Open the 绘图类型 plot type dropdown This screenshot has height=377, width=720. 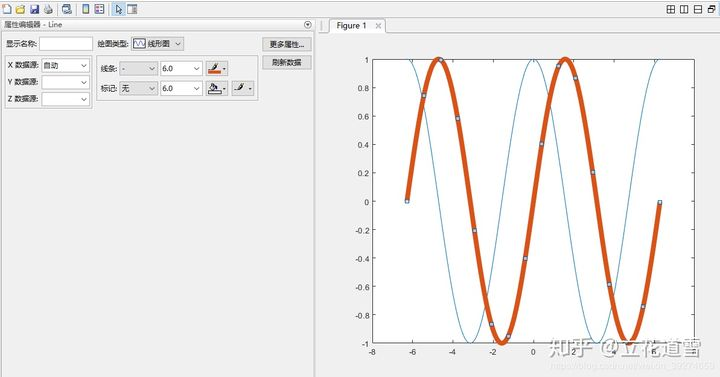click(158, 44)
